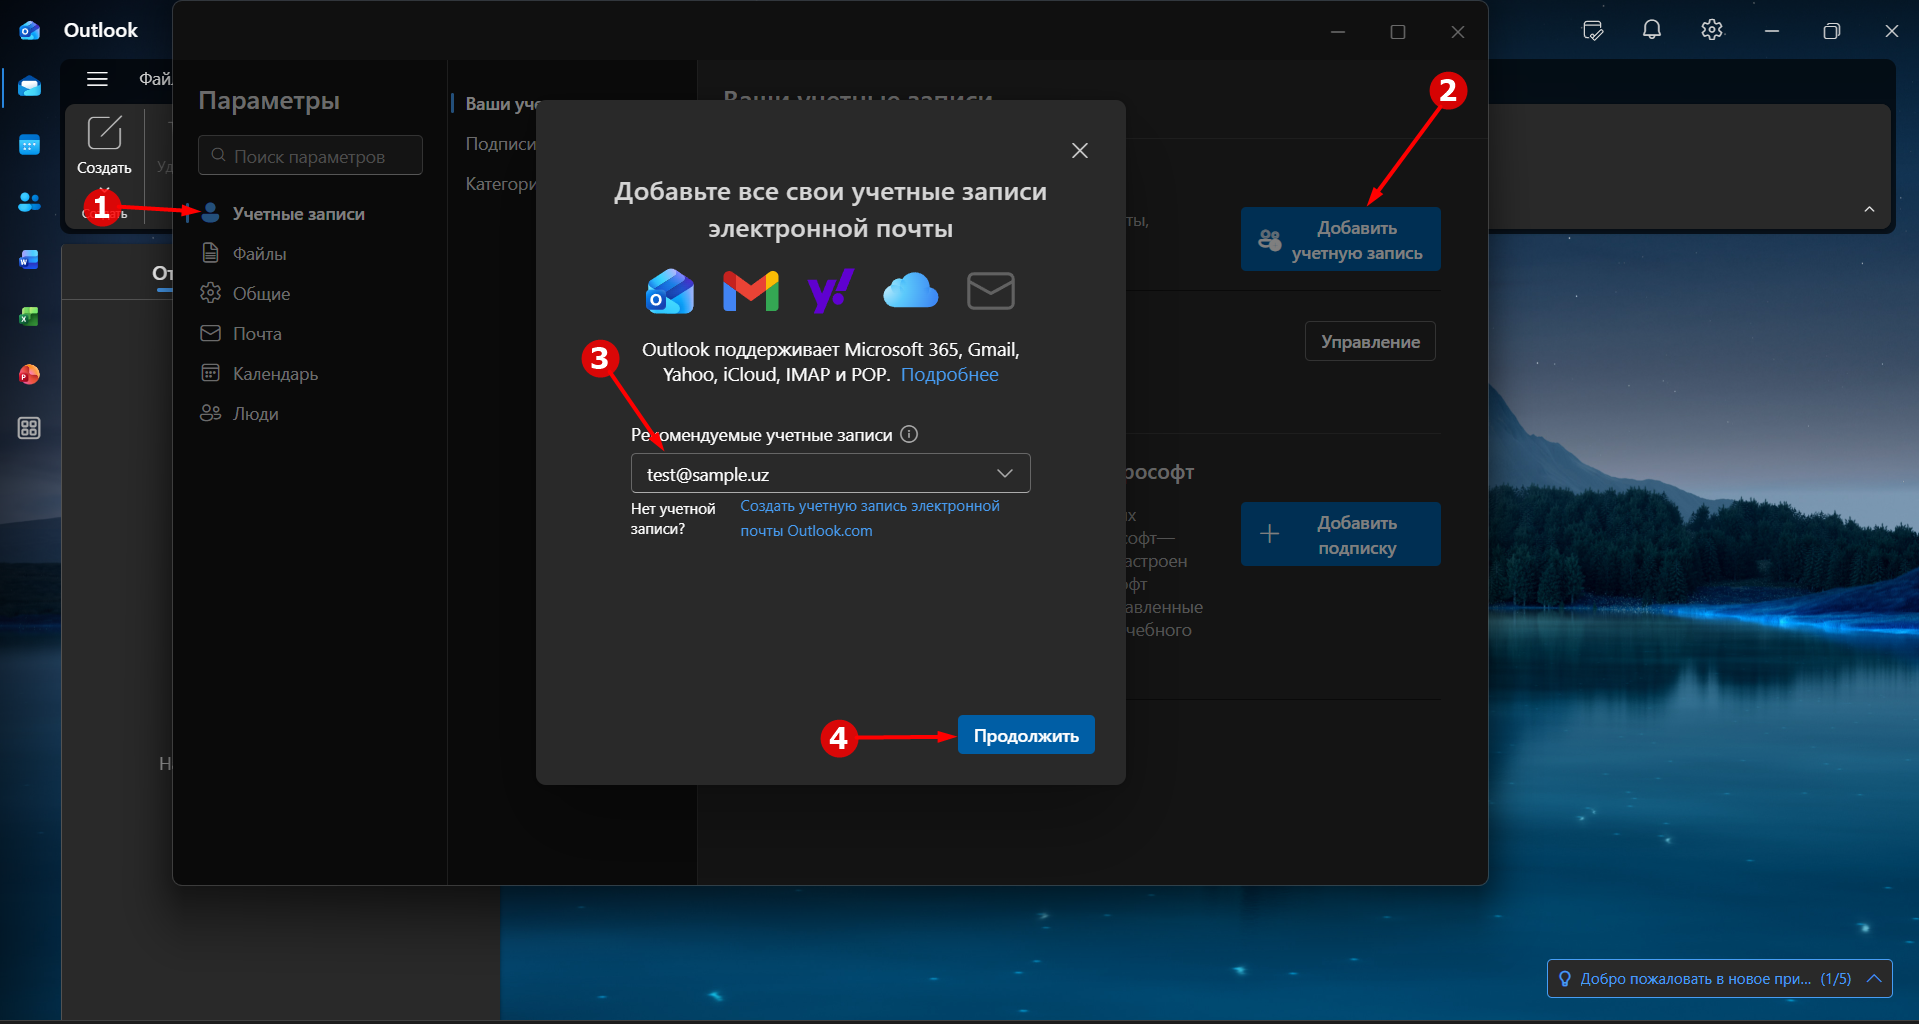The width and height of the screenshot is (1919, 1024).
Task: Select Люди in settings list
Action: coord(255,413)
